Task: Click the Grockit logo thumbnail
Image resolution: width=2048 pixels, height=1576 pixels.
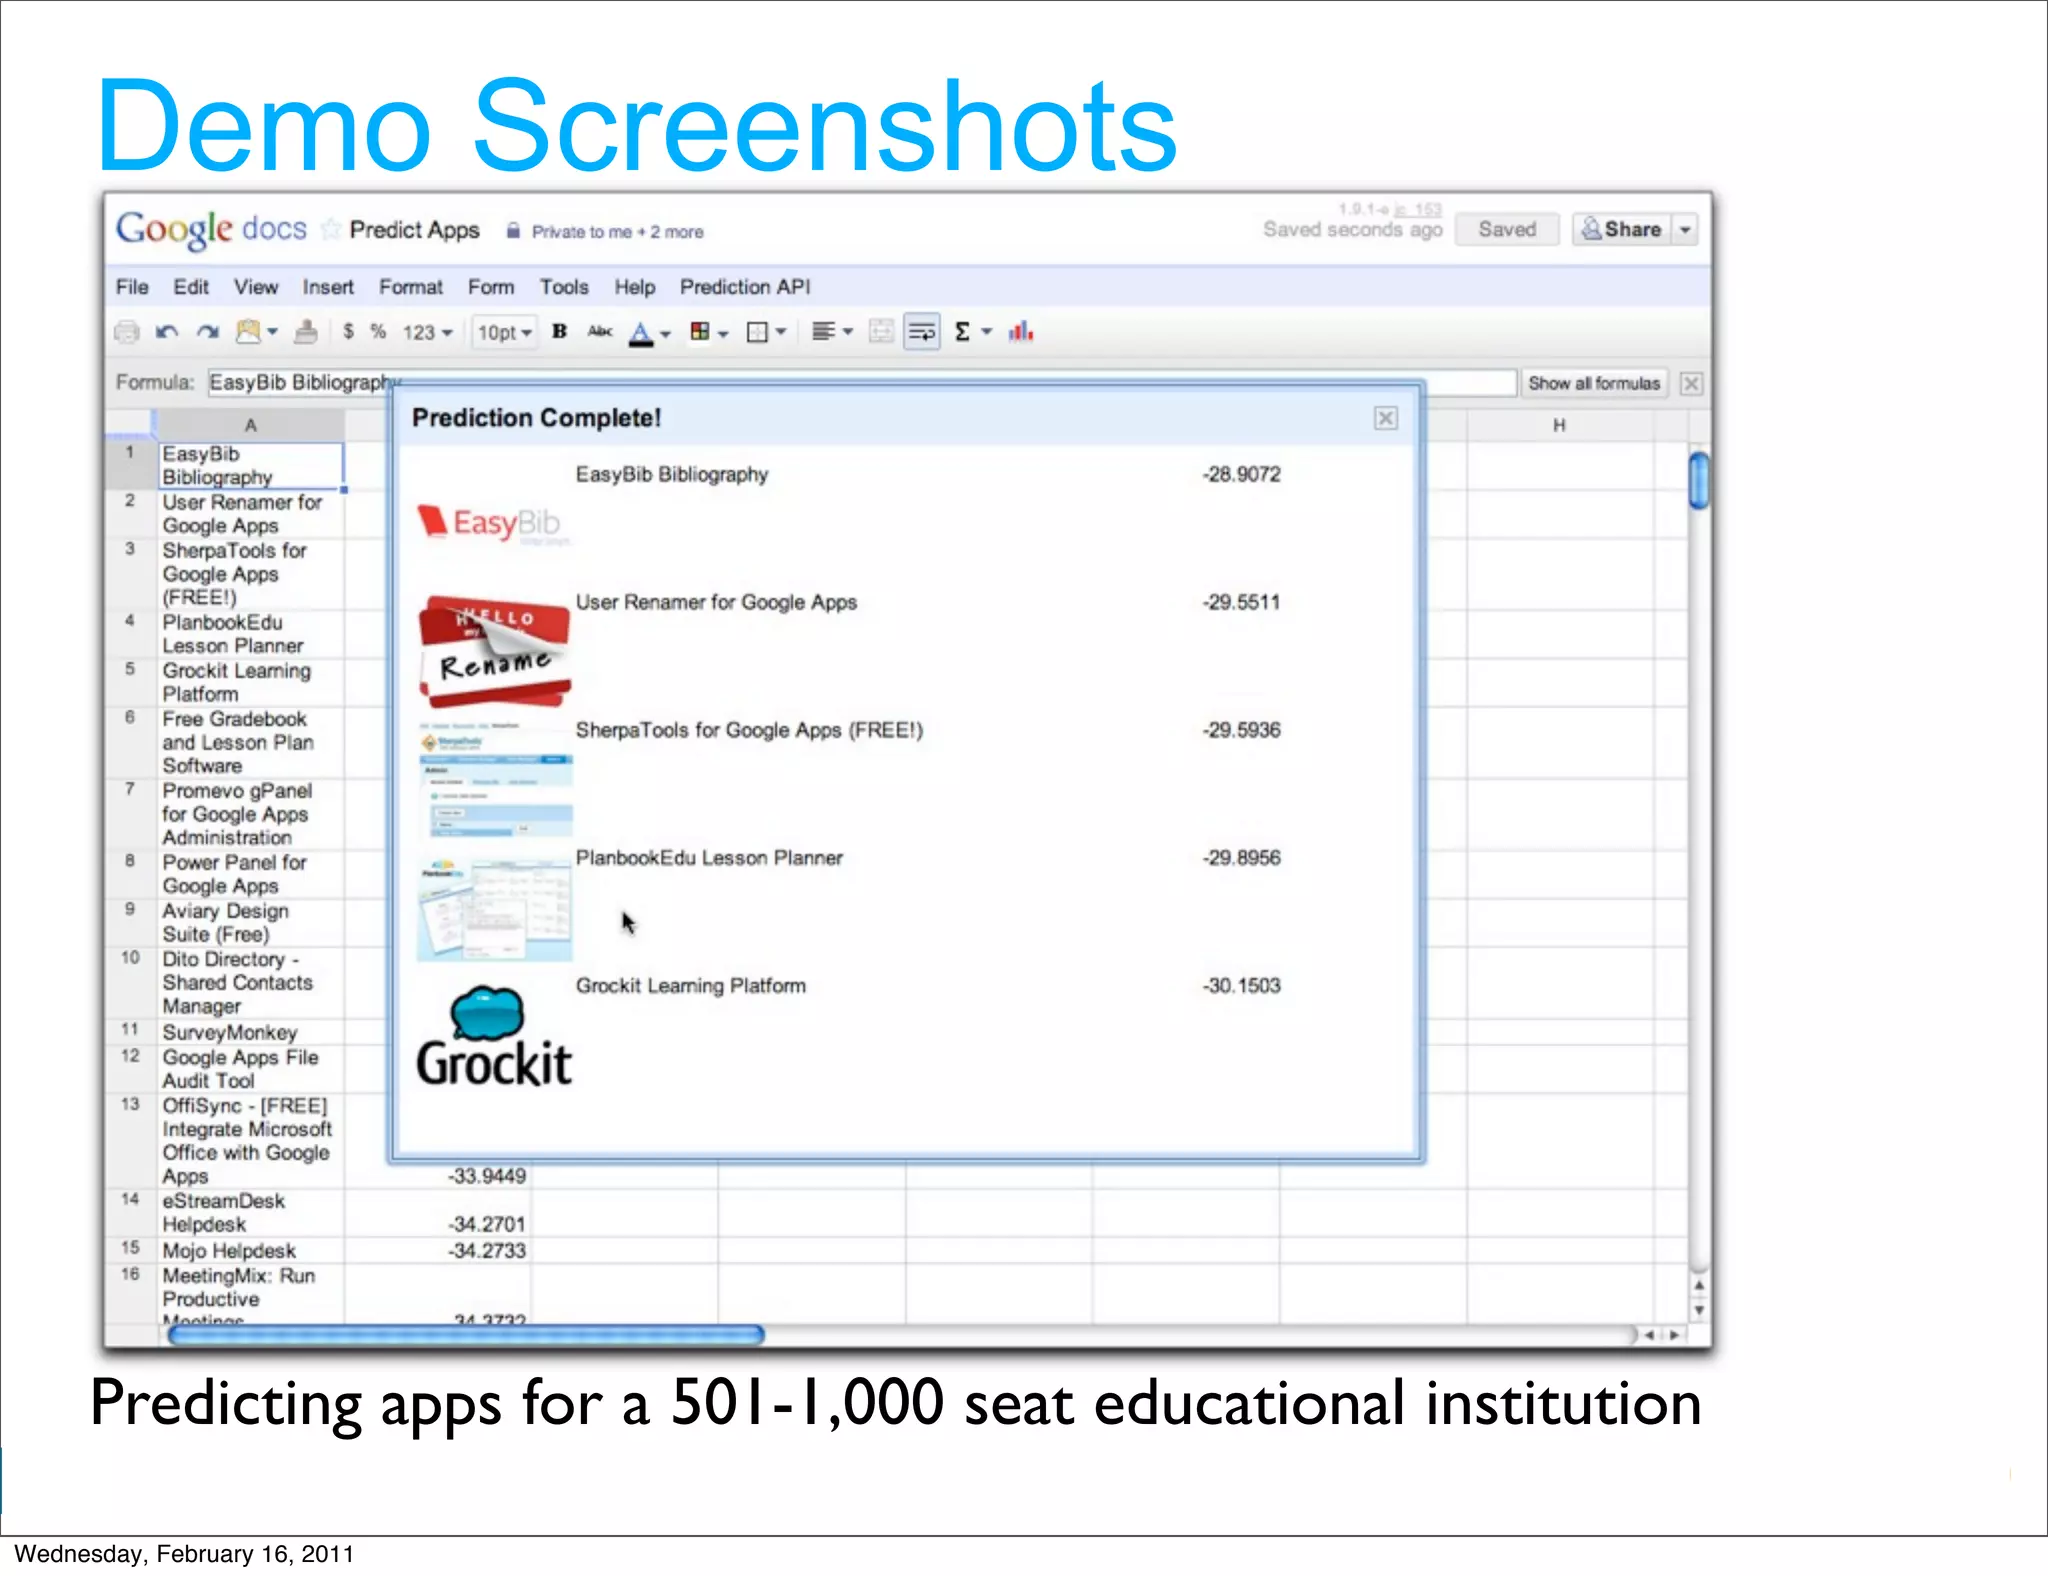Action: [494, 1036]
